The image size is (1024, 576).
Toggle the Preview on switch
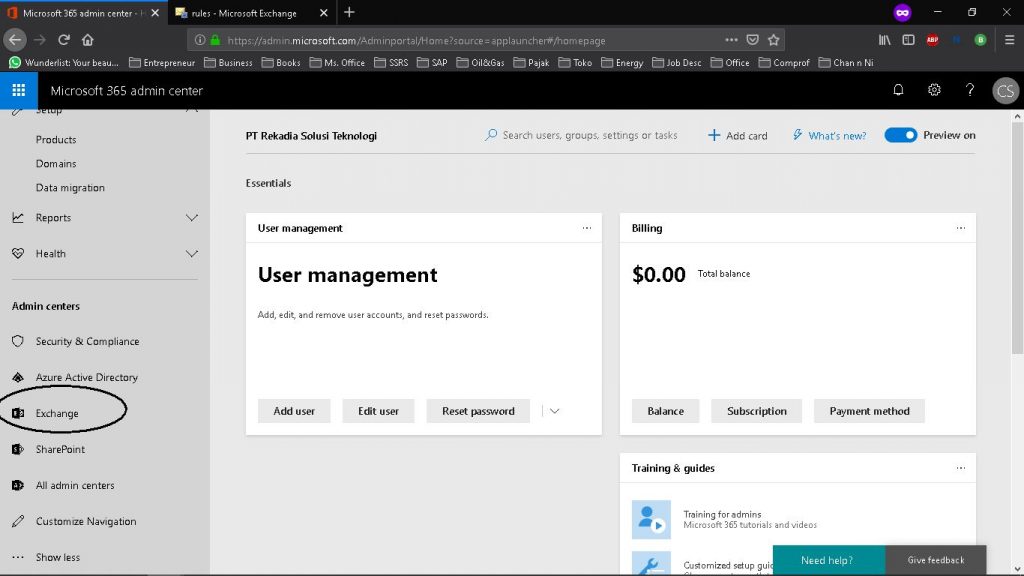[900, 135]
